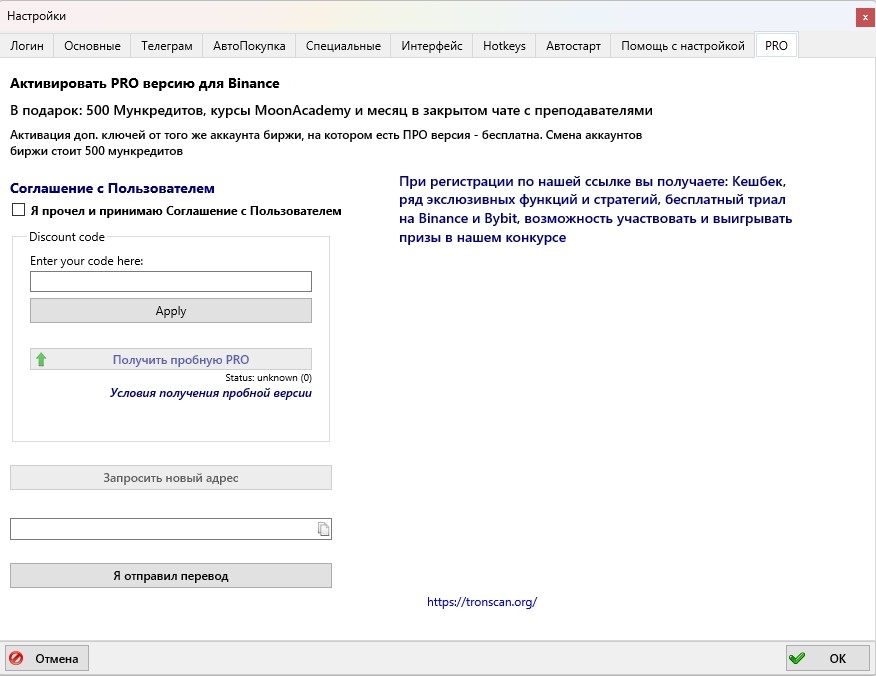The width and height of the screenshot is (876, 676).
Task: Open the Телеграм settings tab
Action: (x=166, y=46)
